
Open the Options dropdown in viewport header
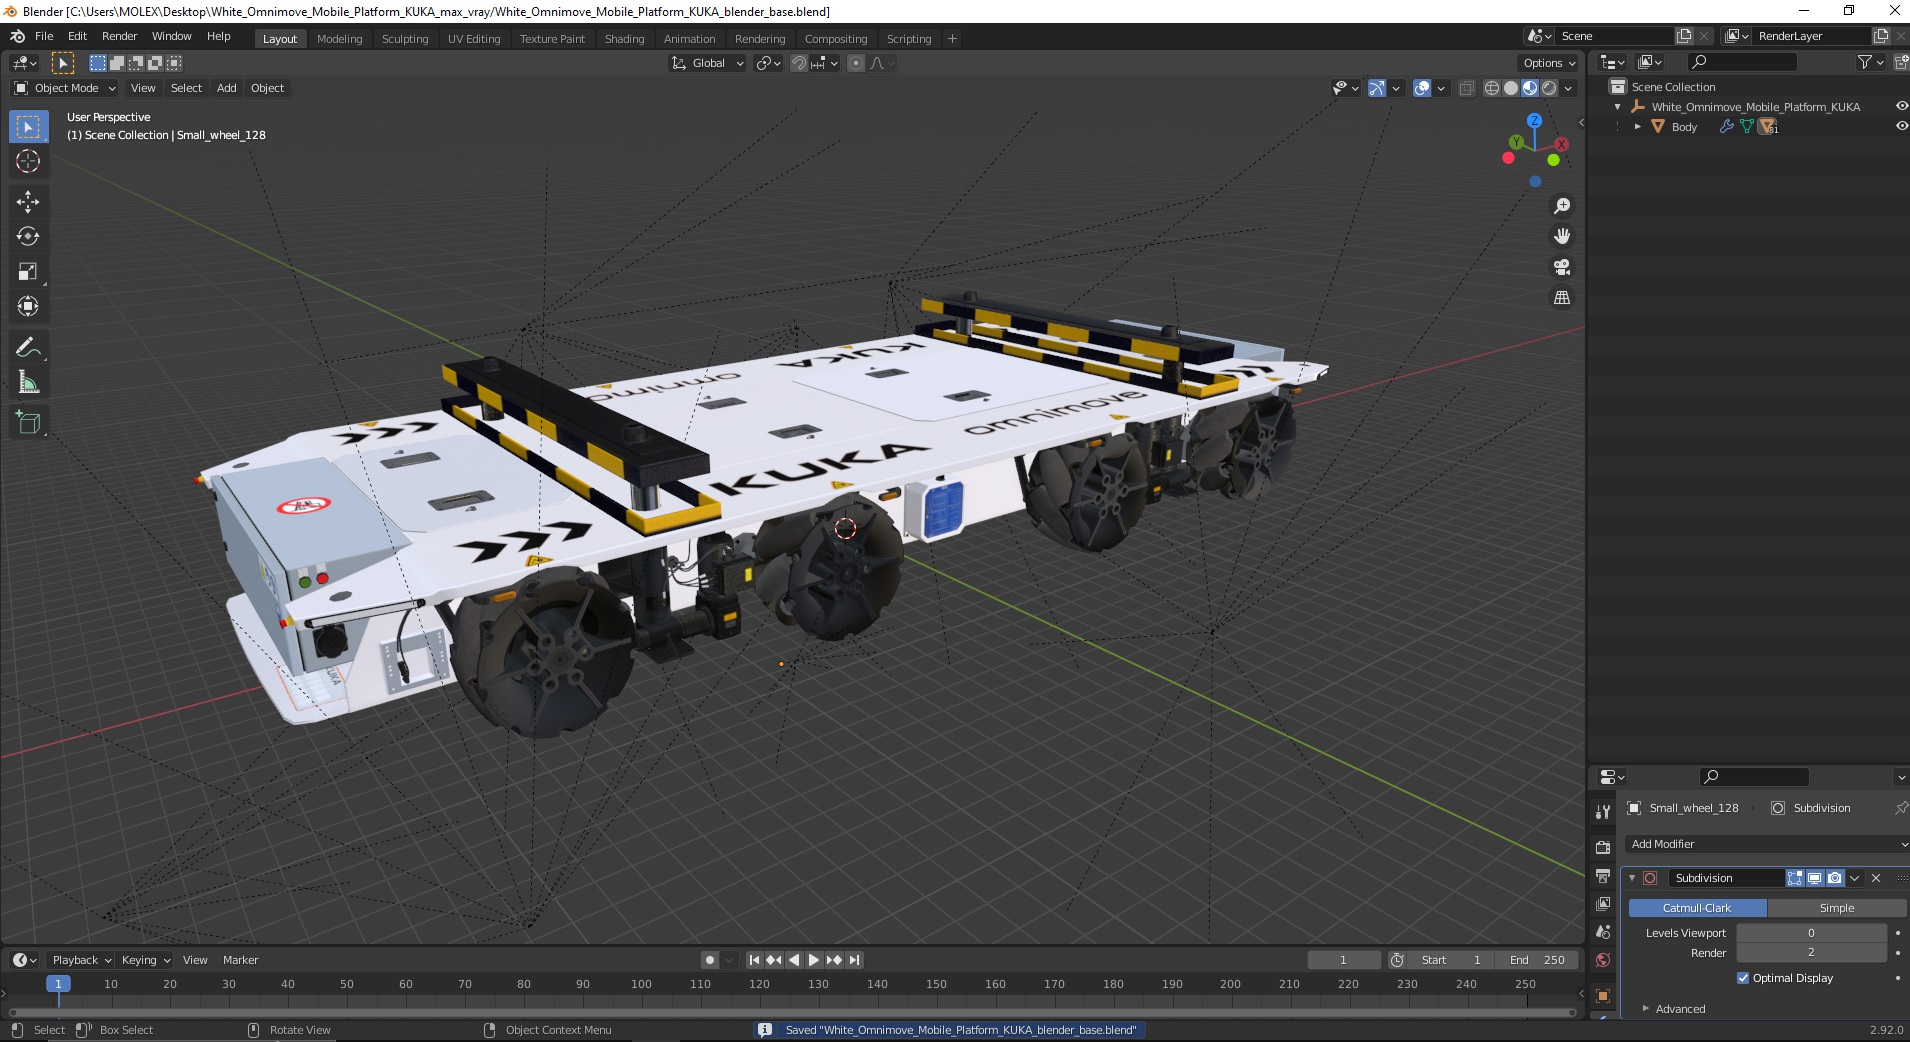(x=1549, y=63)
